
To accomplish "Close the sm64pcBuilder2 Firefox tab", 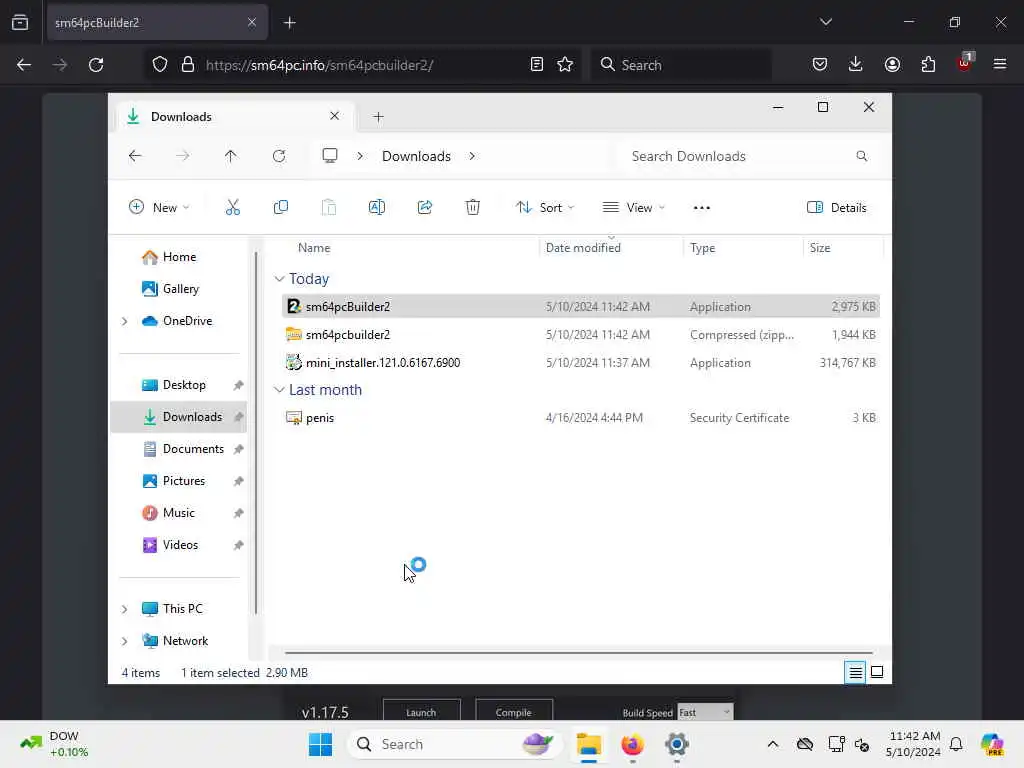I will 251,22.
